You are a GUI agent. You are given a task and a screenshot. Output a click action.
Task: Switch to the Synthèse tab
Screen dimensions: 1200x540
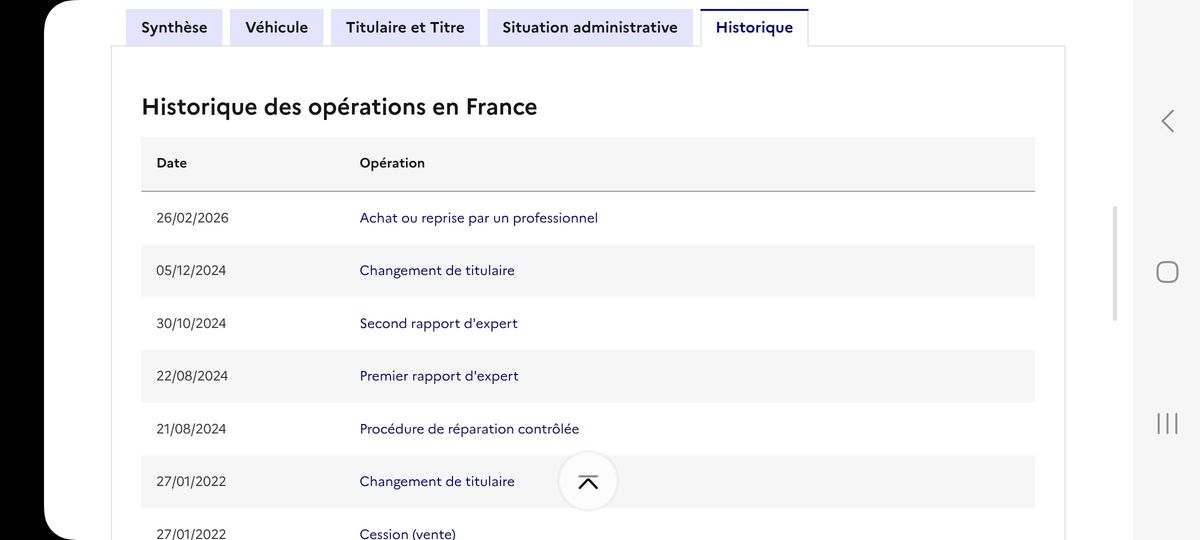(174, 27)
